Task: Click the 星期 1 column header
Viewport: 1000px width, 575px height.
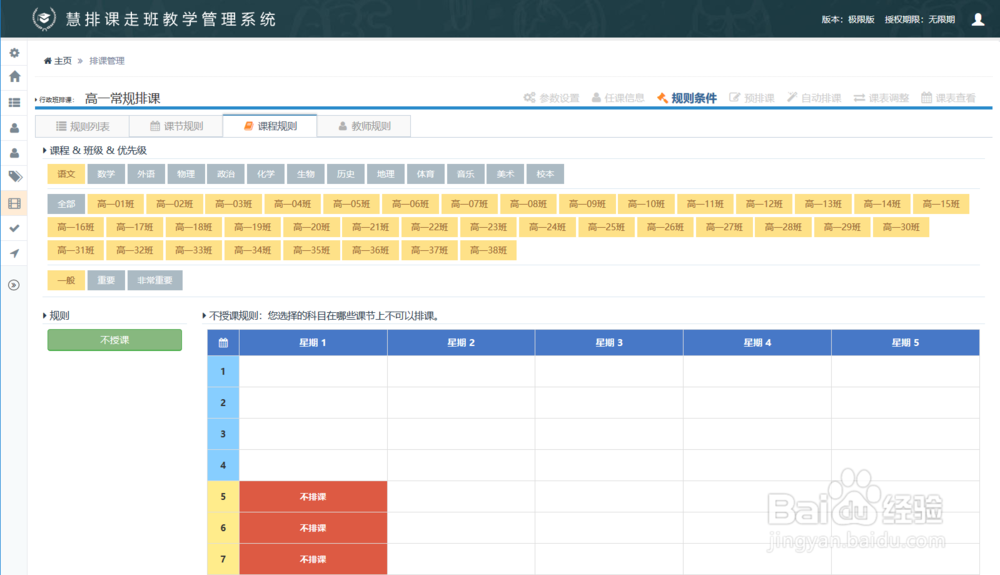Action: [313, 343]
